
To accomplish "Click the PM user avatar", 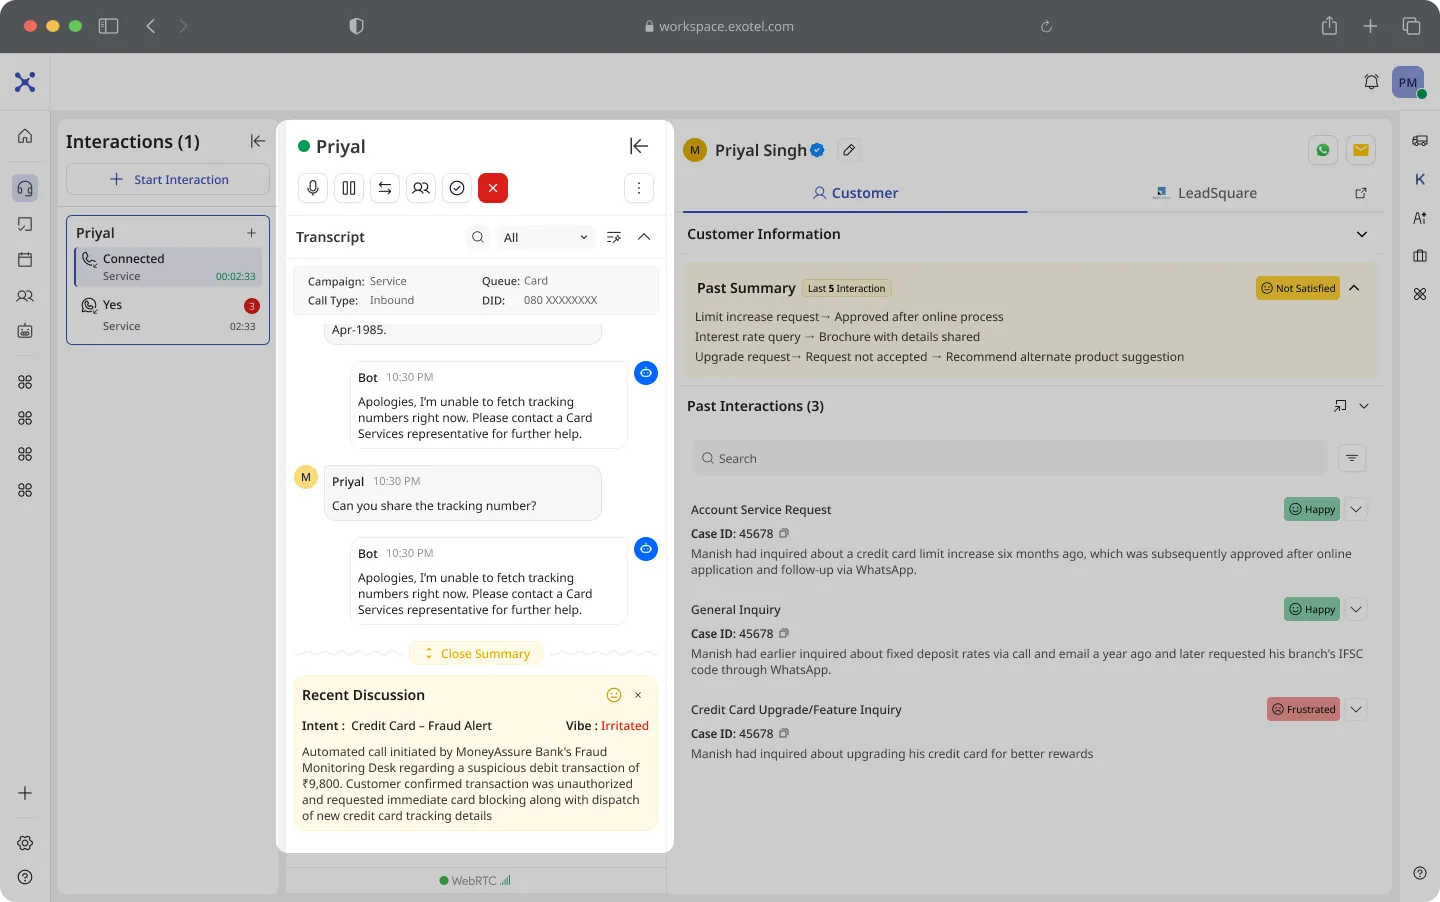I will [x=1408, y=82].
